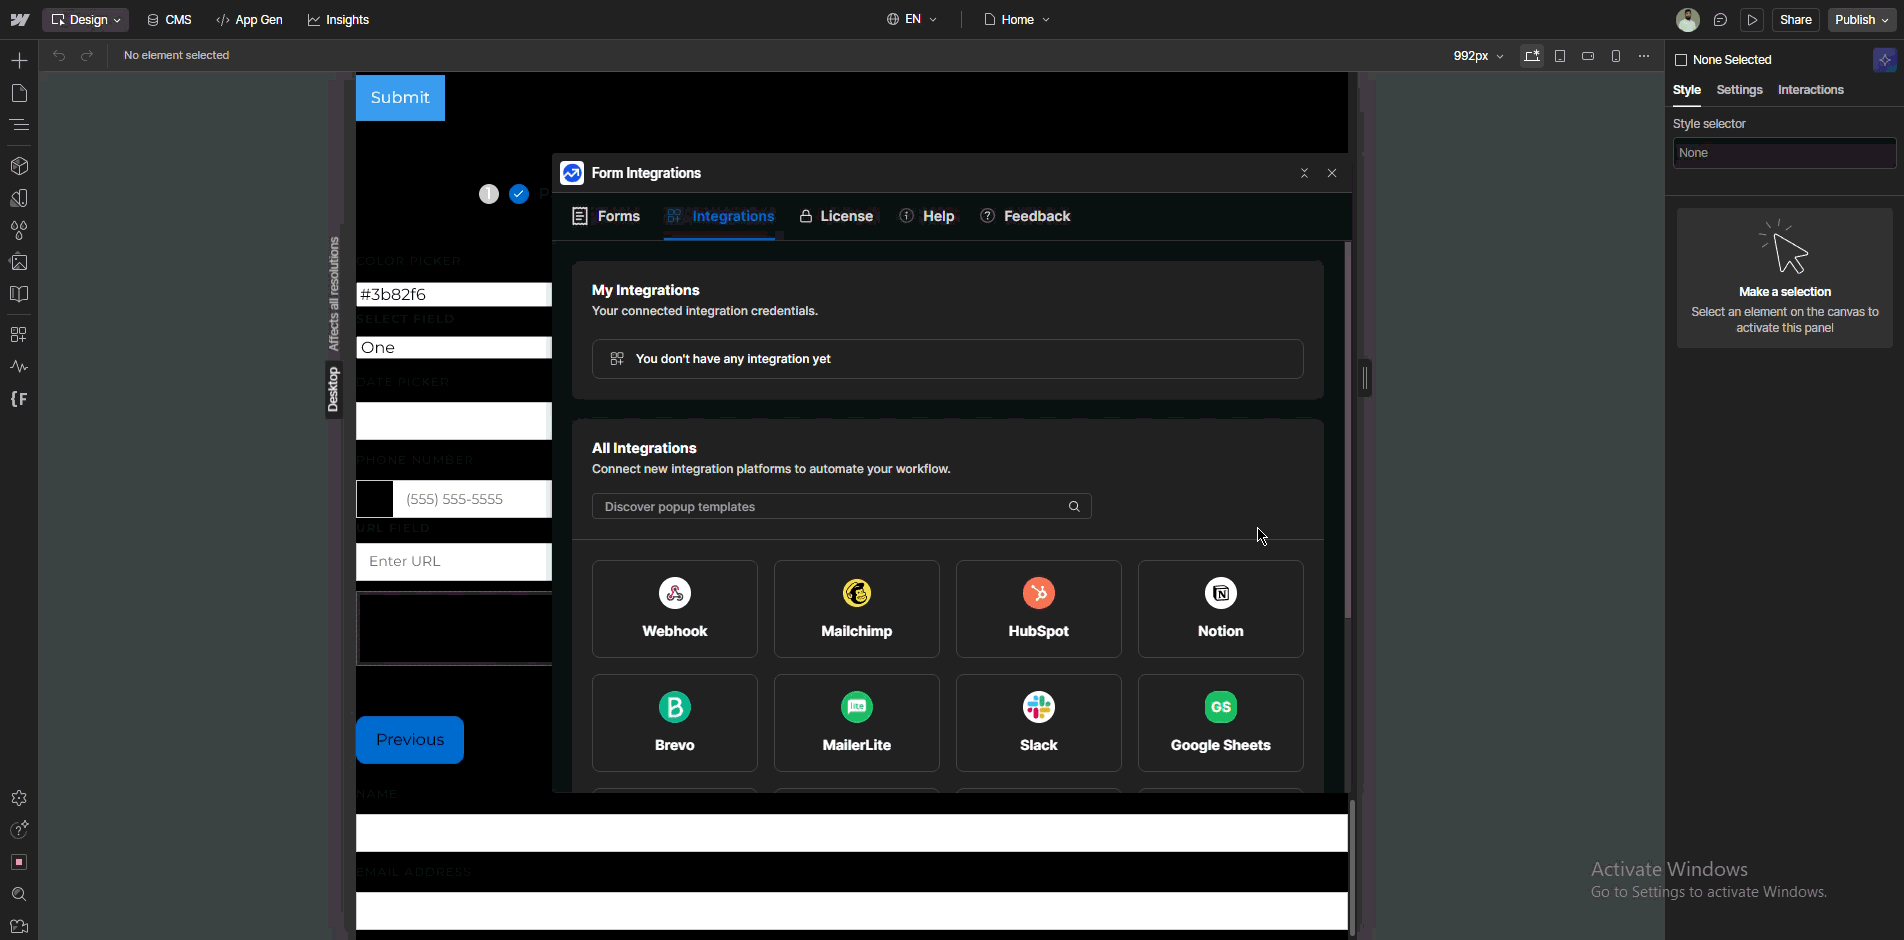
Task: Click the redo arrow icon
Action: coord(87,56)
